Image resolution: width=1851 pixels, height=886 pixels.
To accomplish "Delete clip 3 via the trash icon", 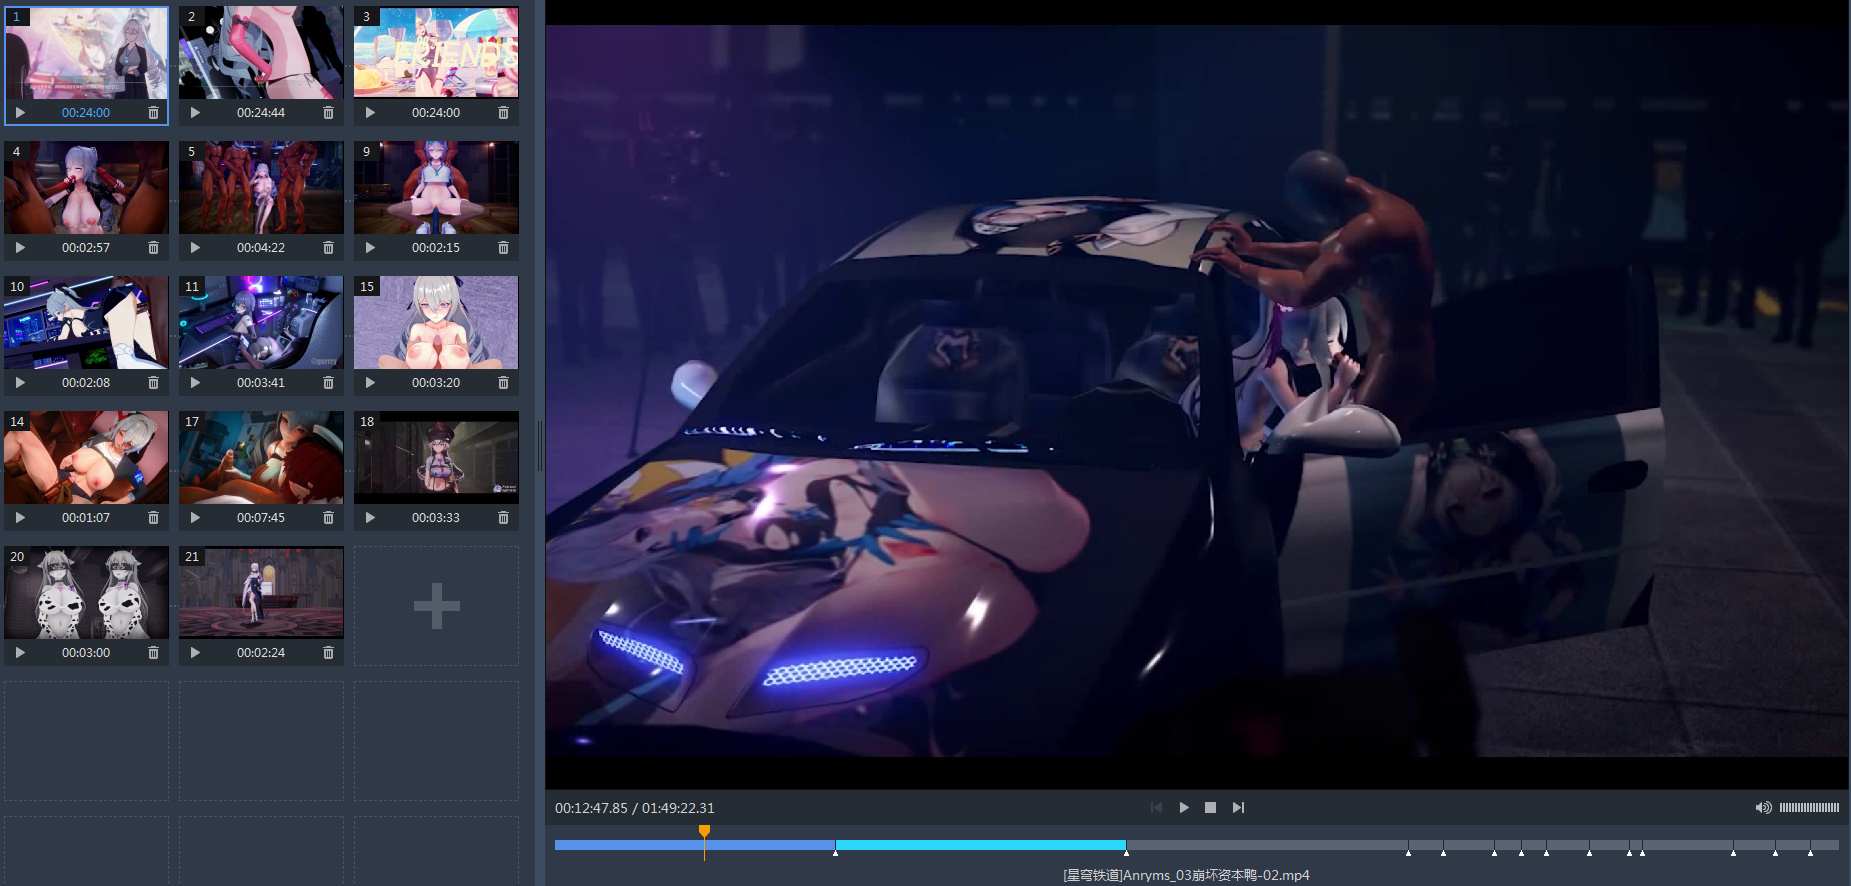I will (x=503, y=113).
